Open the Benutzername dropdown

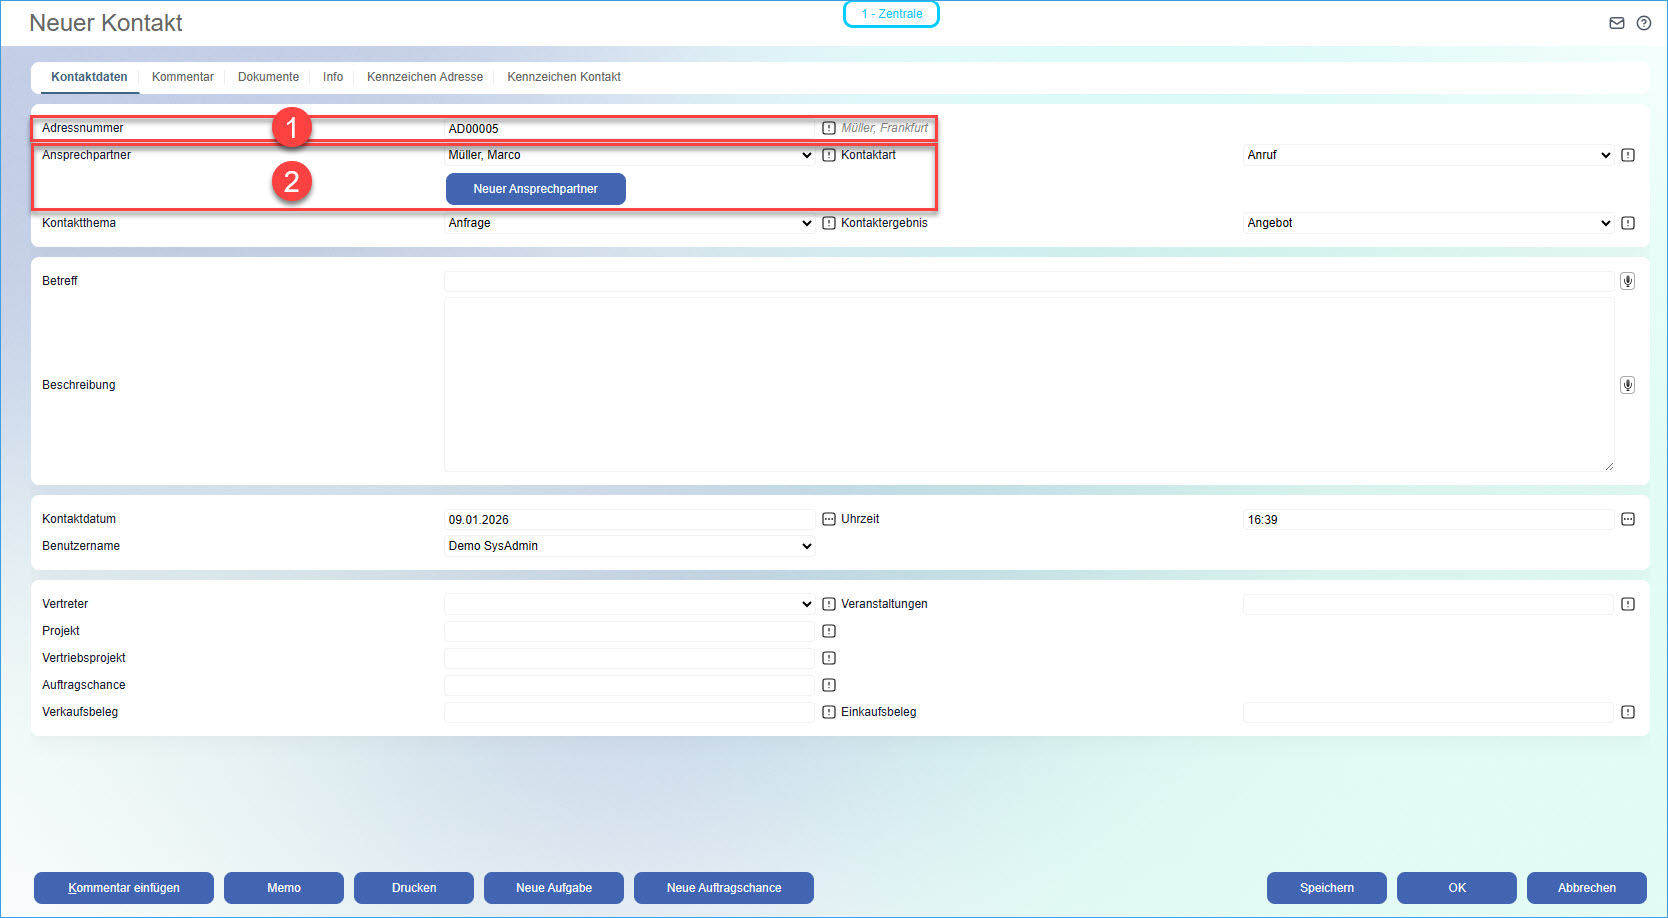(x=630, y=546)
